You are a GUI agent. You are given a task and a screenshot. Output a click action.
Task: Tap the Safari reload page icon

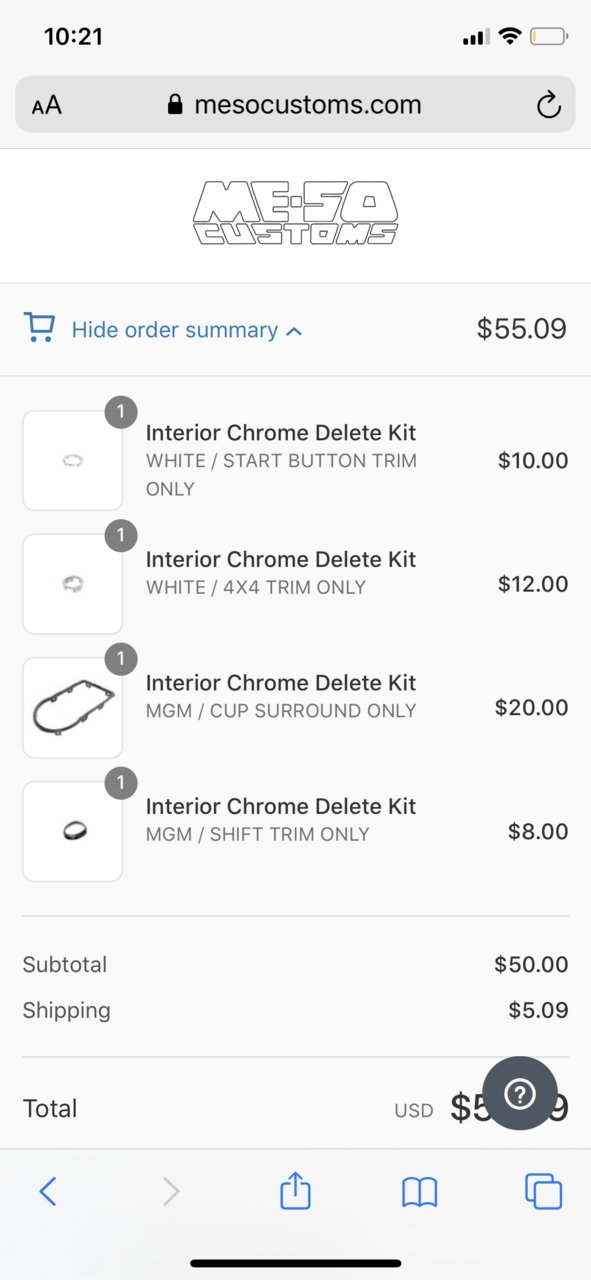(x=548, y=105)
